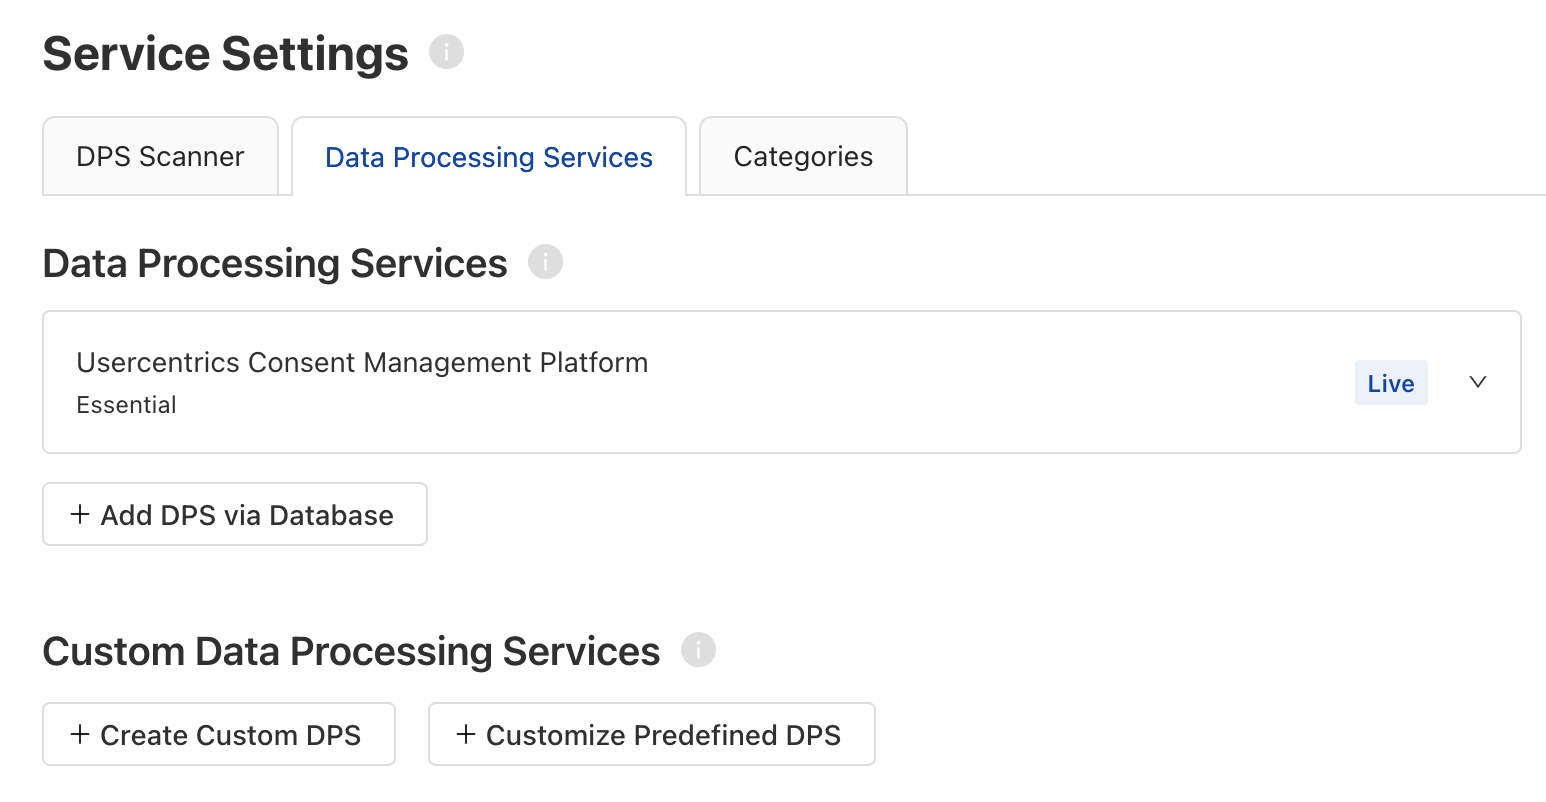The height and width of the screenshot is (802, 1546).
Task: Click the Usercentrics Consent Management Platform row
Action: pos(700,382)
